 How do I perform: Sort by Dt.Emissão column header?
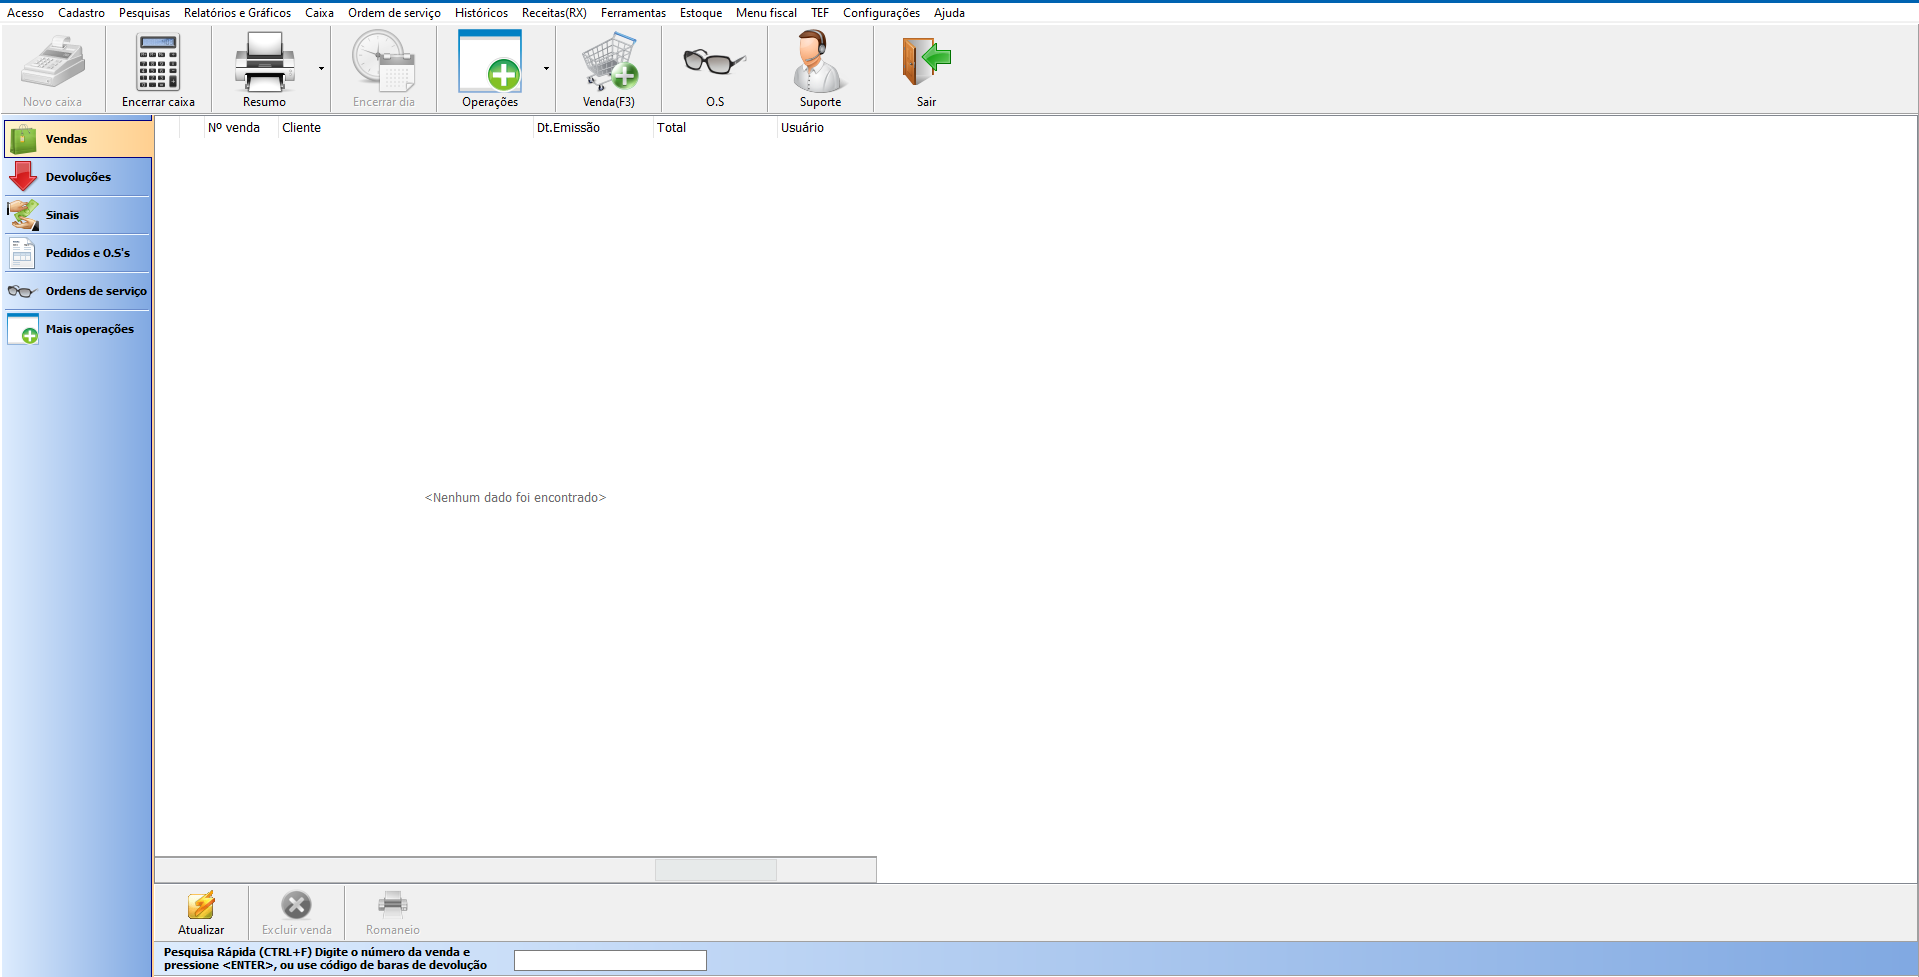593,128
